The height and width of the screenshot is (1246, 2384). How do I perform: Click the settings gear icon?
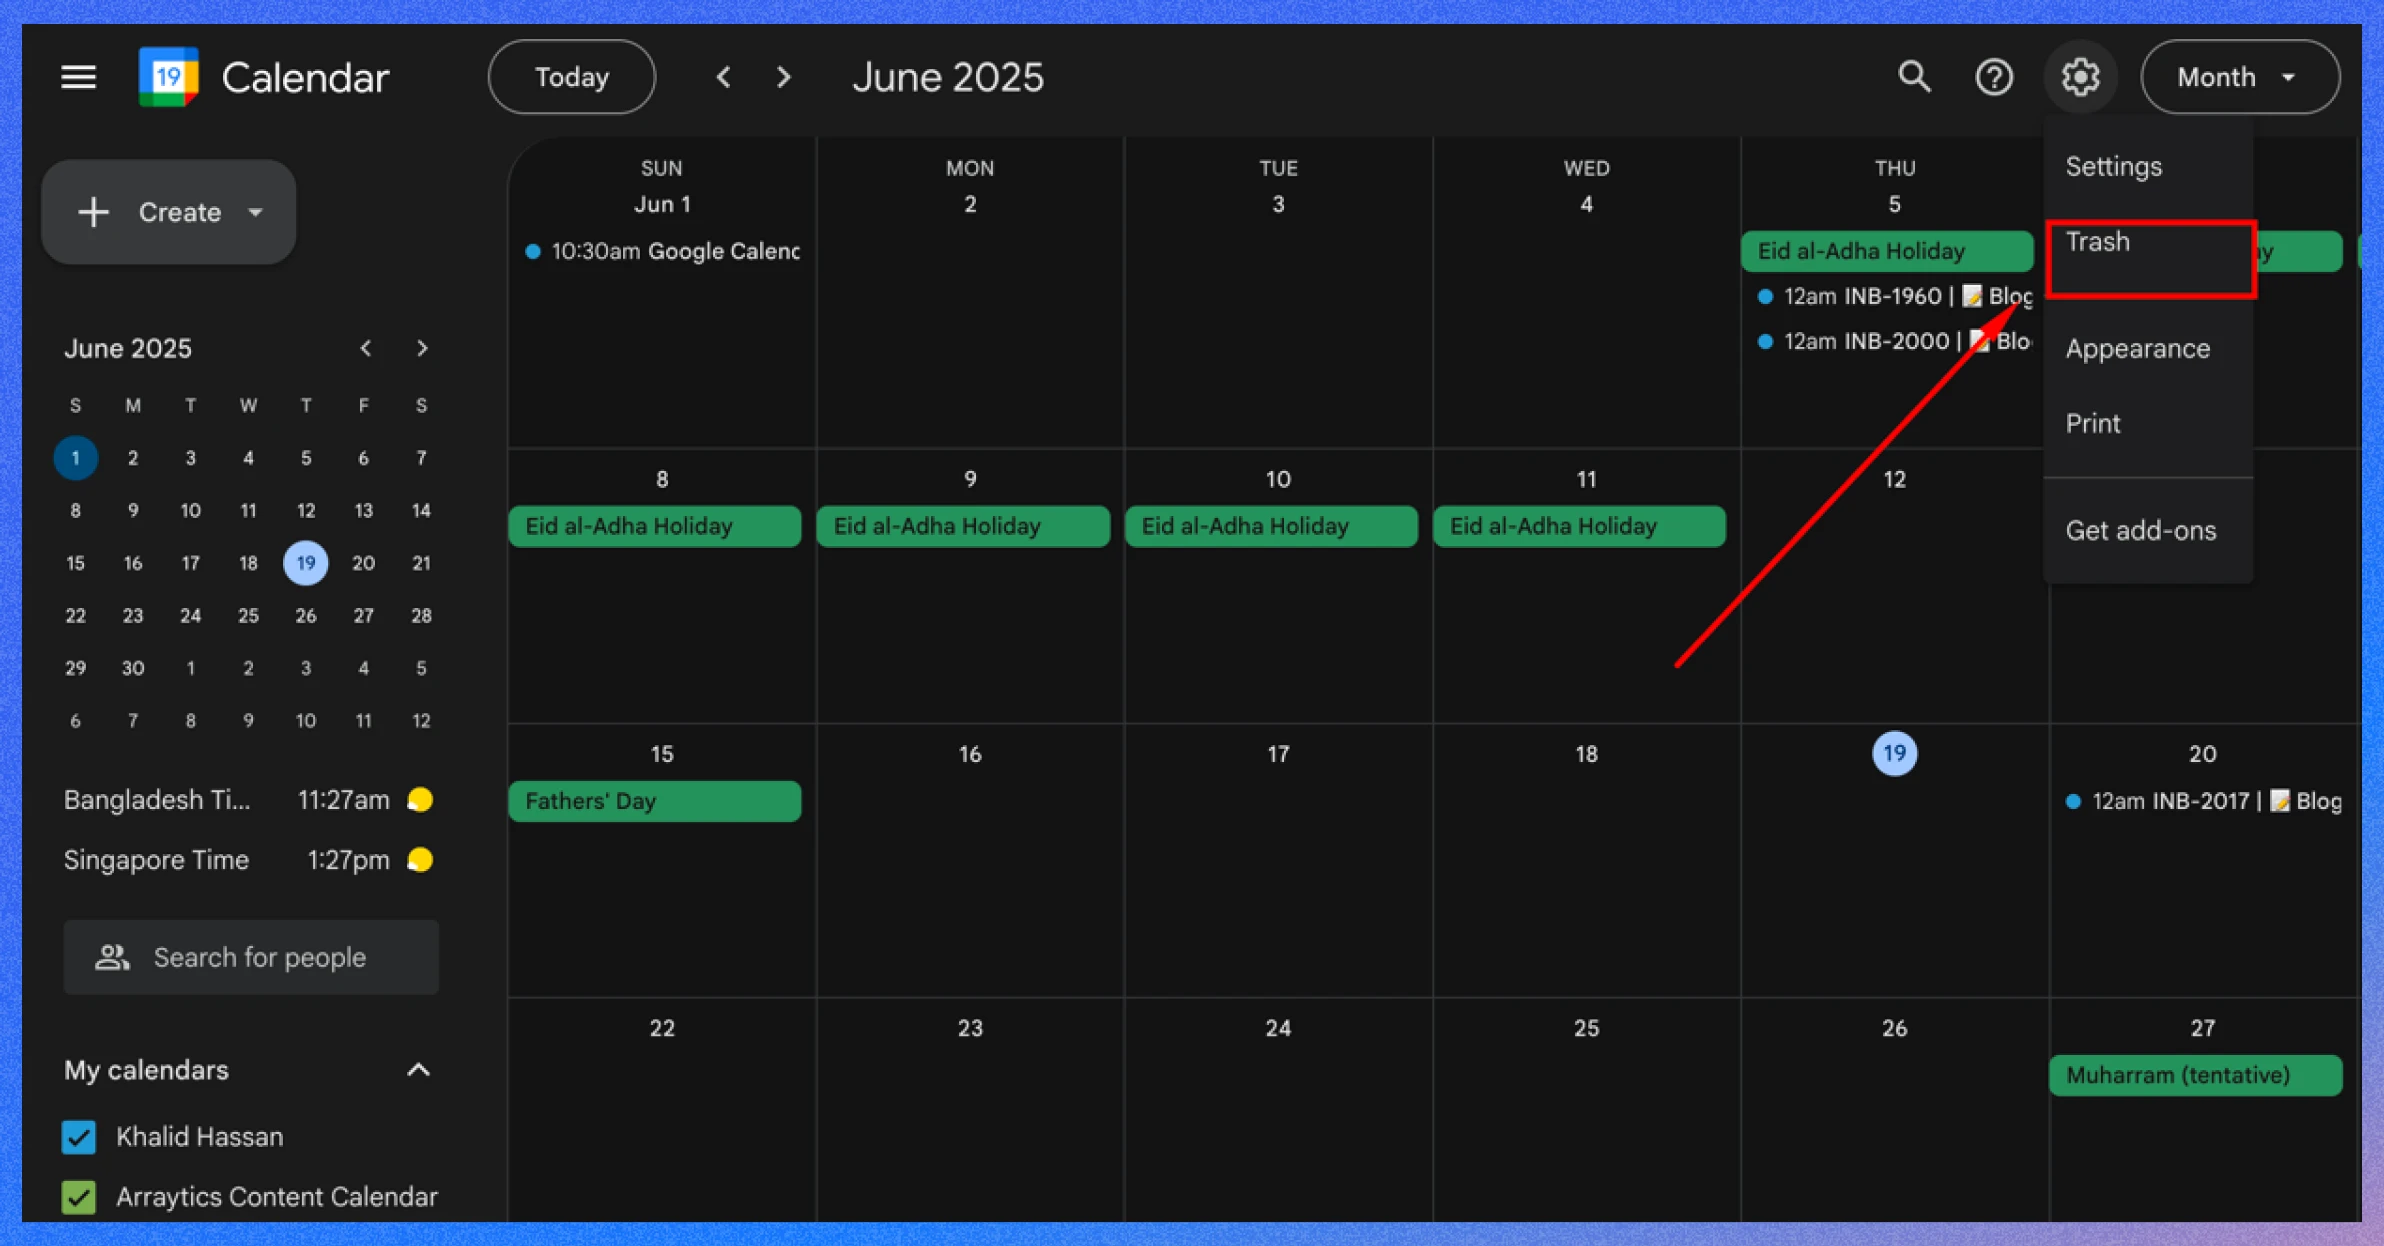click(x=2080, y=77)
